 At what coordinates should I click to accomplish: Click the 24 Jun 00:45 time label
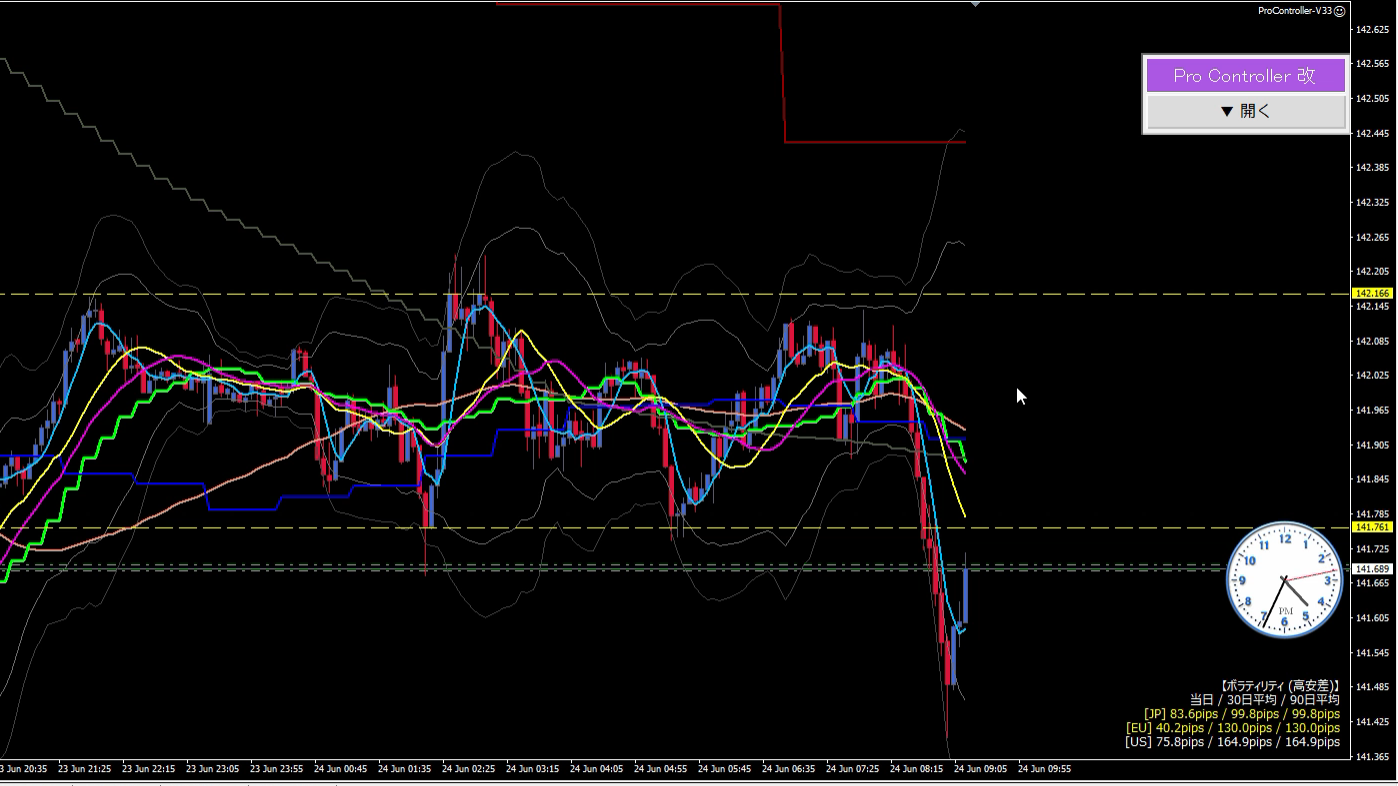341,769
